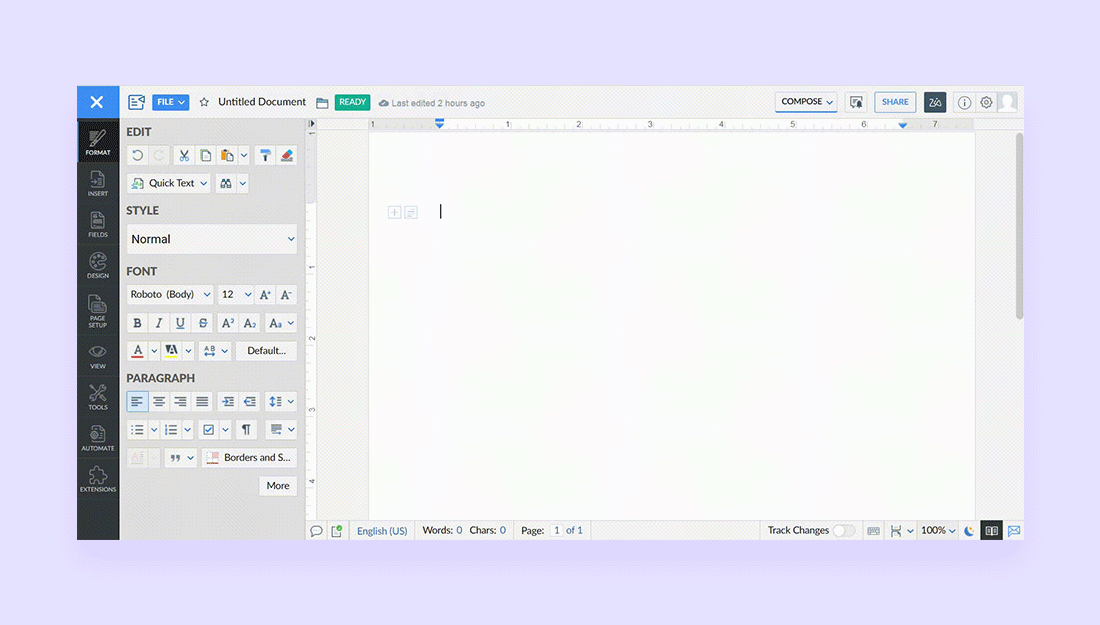The width and height of the screenshot is (1100, 625).
Task: Click the More button under Paragraph section
Action: tap(277, 486)
